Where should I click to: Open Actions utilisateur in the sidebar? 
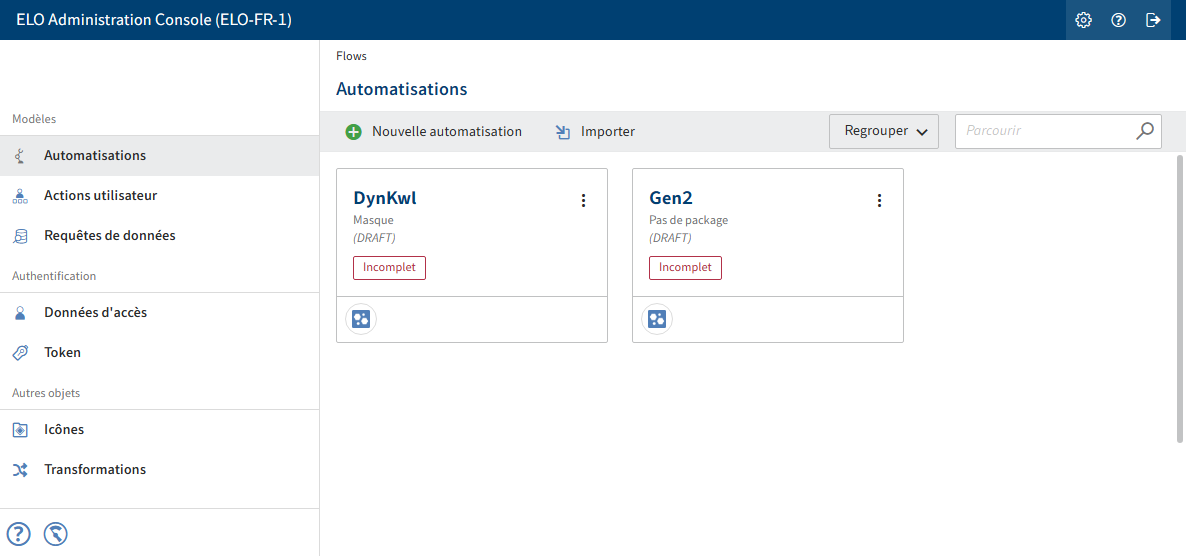pos(160,196)
